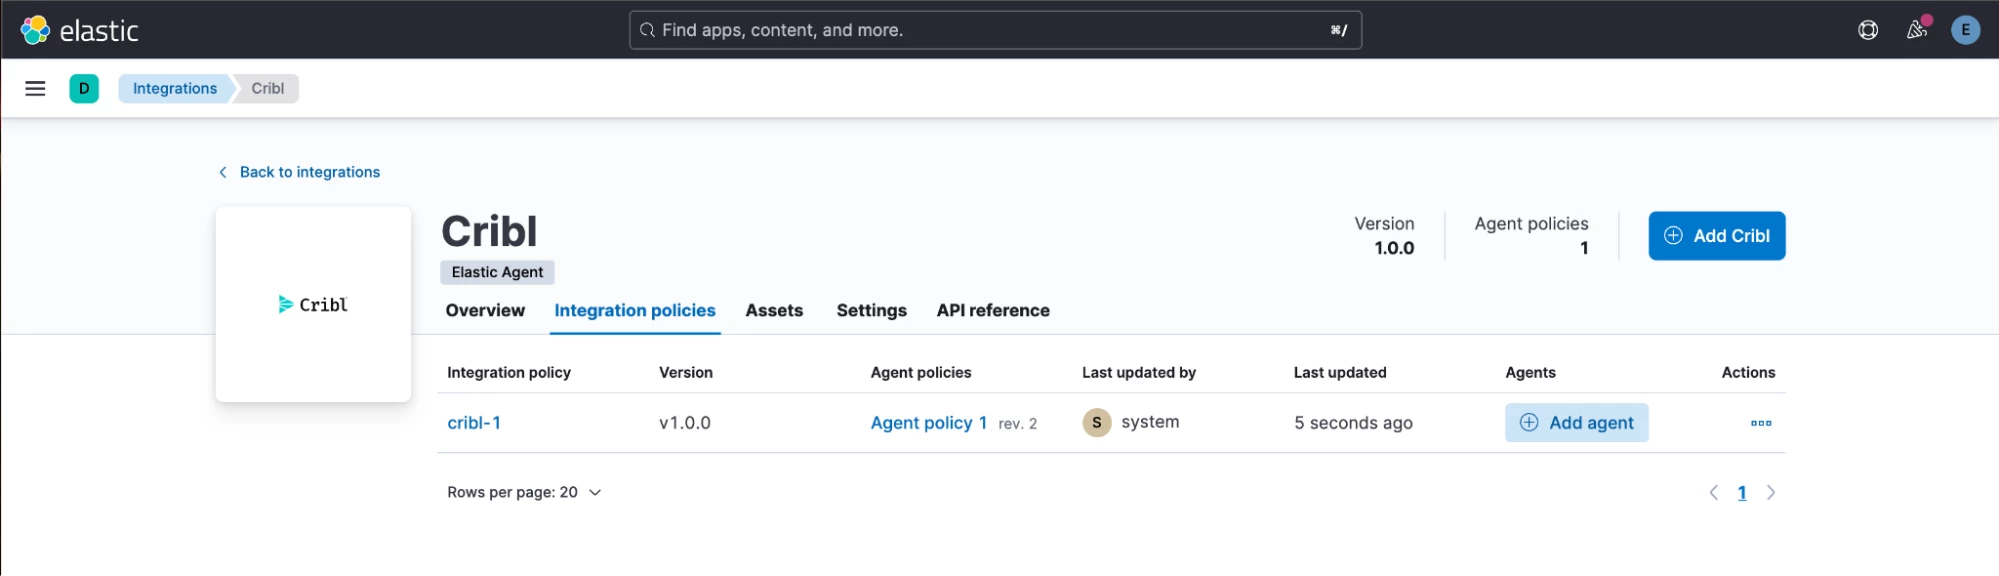The height and width of the screenshot is (576, 1999).
Task: Toggle the hamburger navigation menu
Action: coord(35,88)
